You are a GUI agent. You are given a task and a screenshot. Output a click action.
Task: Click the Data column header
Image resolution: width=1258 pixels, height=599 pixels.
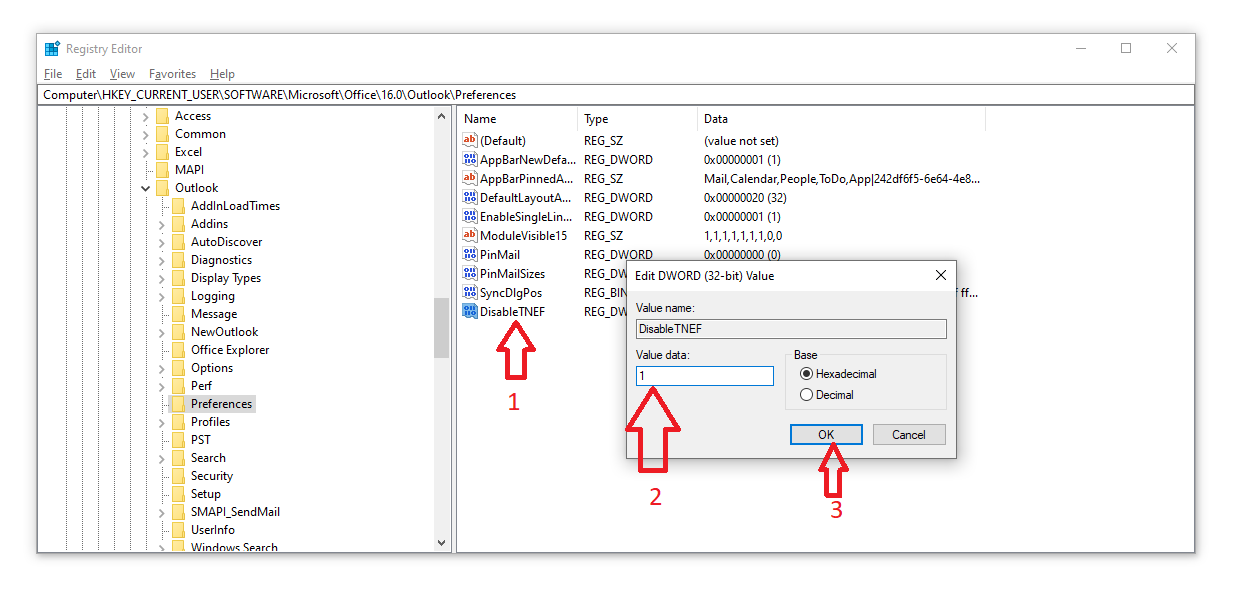coord(841,119)
